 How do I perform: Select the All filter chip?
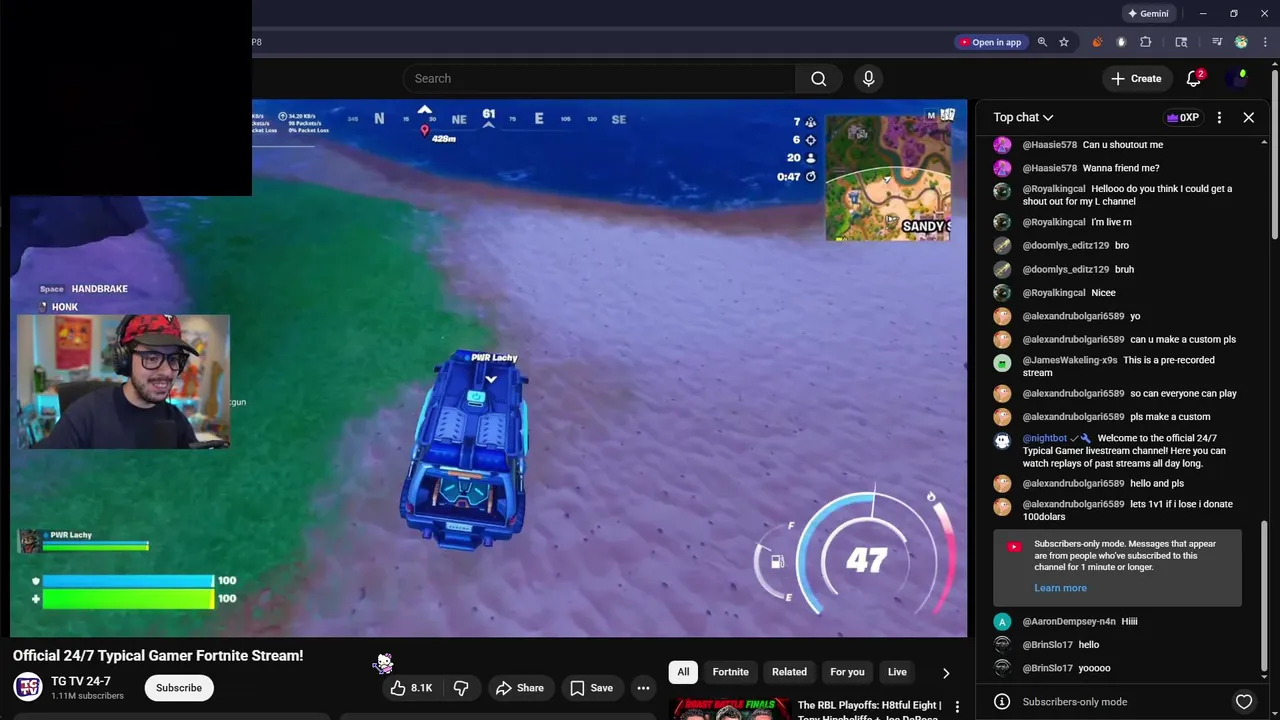click(x=683, y=672)
